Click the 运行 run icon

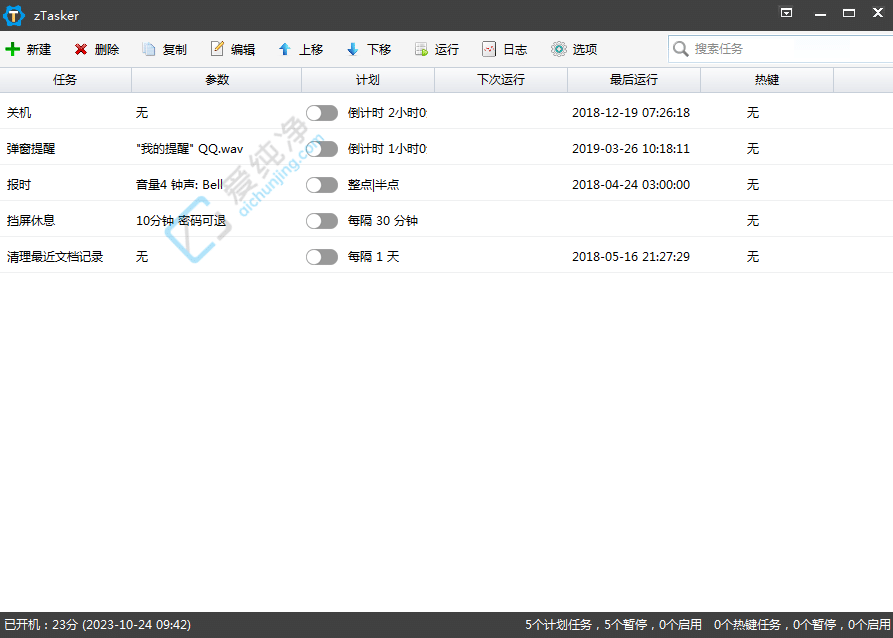coord(421,50)
